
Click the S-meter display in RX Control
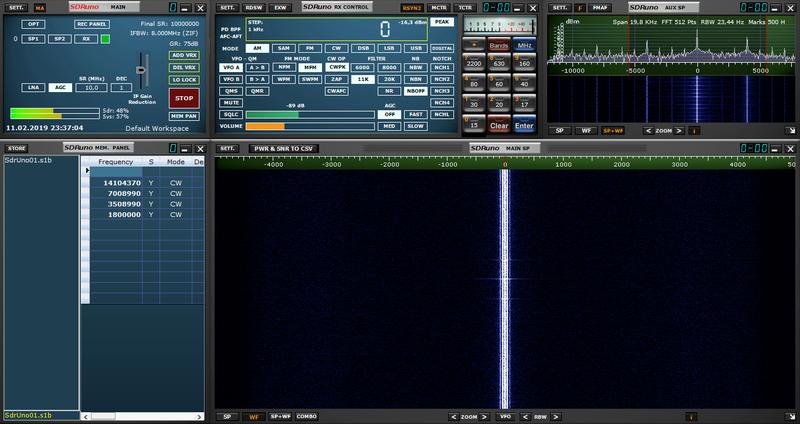[x=499, y=26]
